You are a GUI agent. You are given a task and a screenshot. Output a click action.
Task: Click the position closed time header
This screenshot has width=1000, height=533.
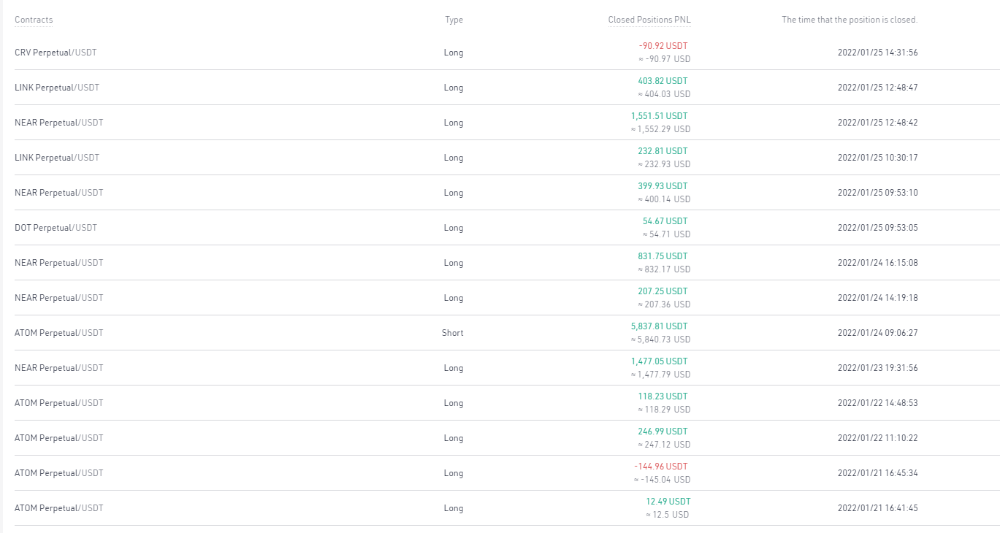849,20
